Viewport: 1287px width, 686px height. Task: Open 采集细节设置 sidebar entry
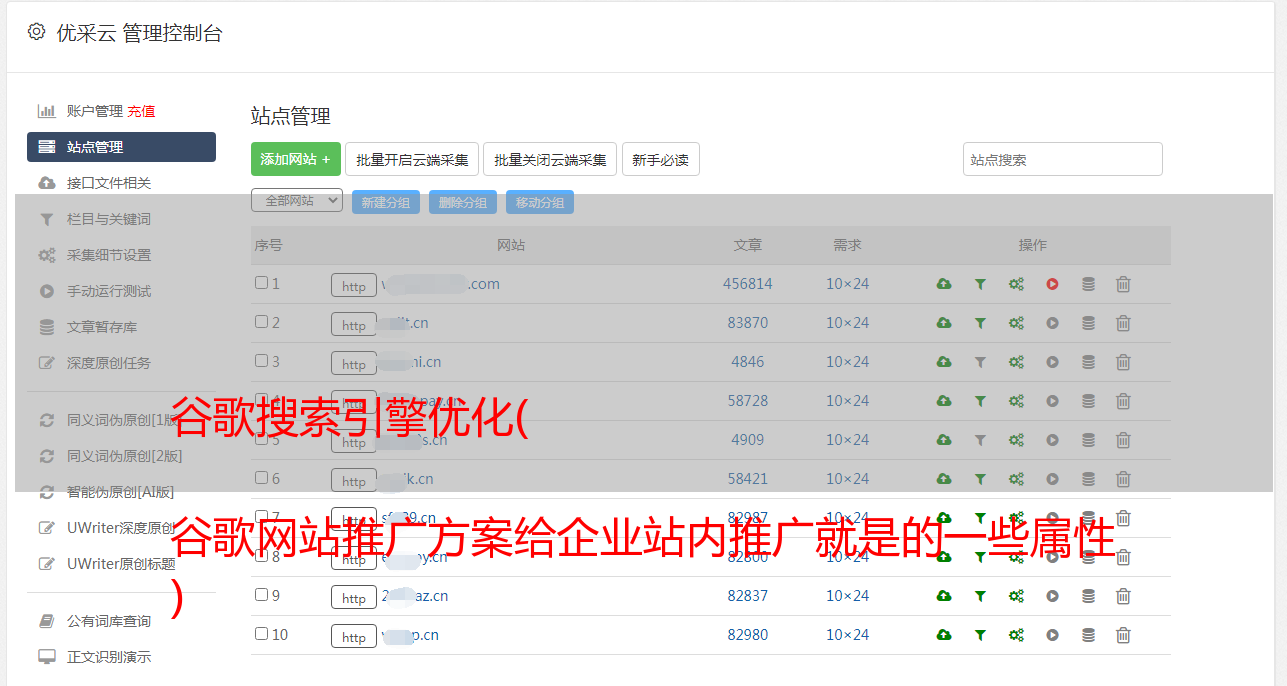(x=109, y=255)
